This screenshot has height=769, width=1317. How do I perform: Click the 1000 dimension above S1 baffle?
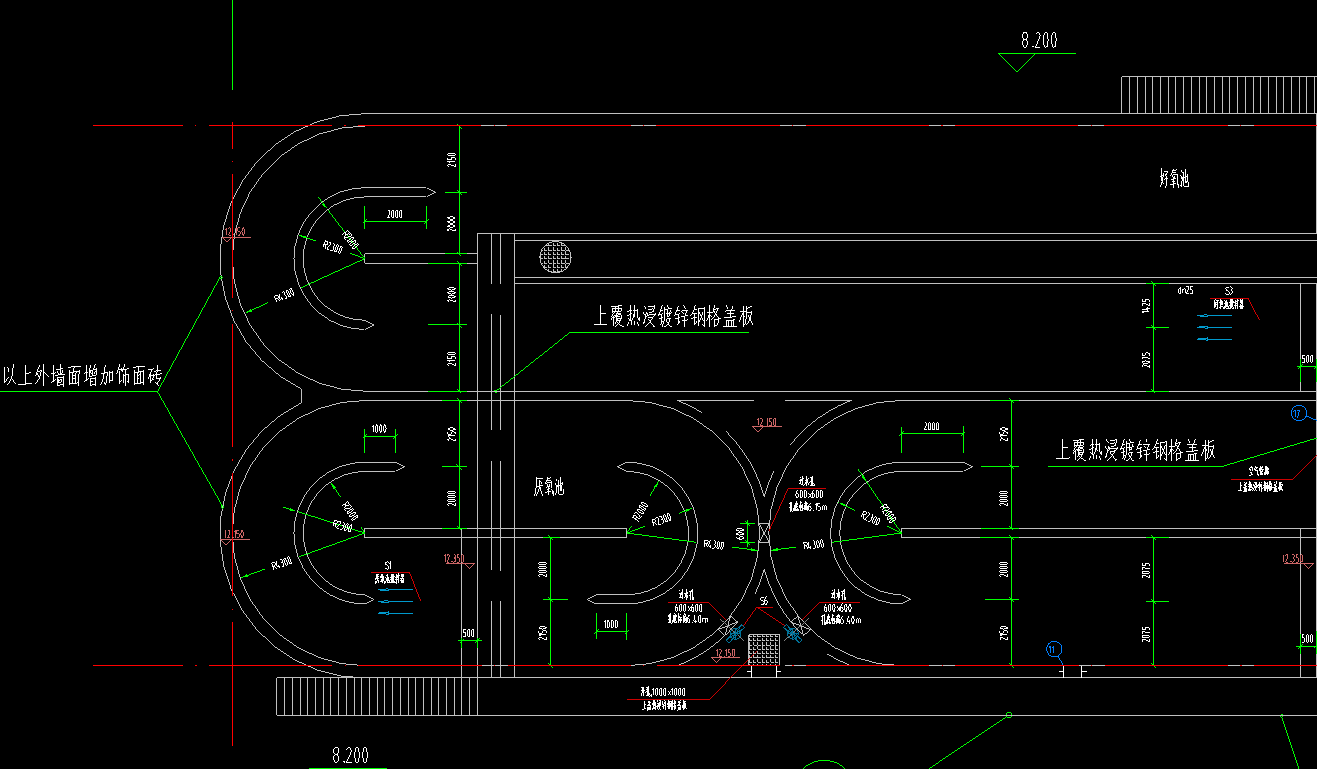point(379,428)
